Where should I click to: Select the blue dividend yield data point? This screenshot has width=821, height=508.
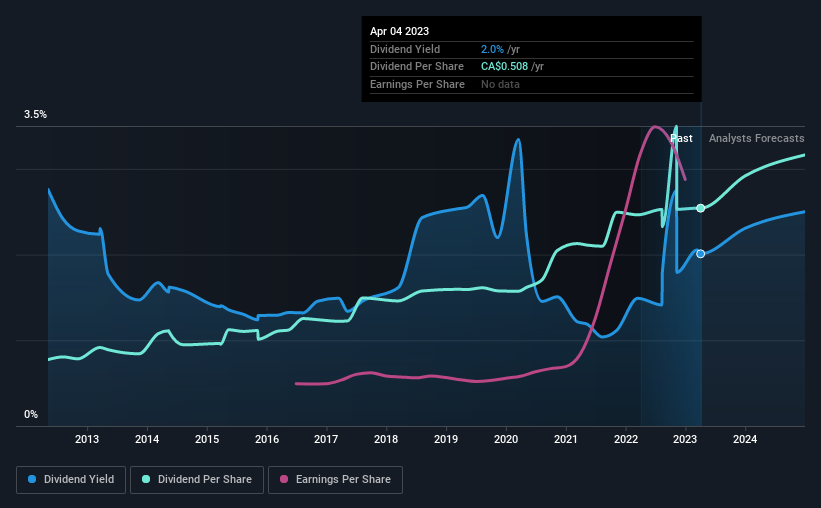point(701,253)
